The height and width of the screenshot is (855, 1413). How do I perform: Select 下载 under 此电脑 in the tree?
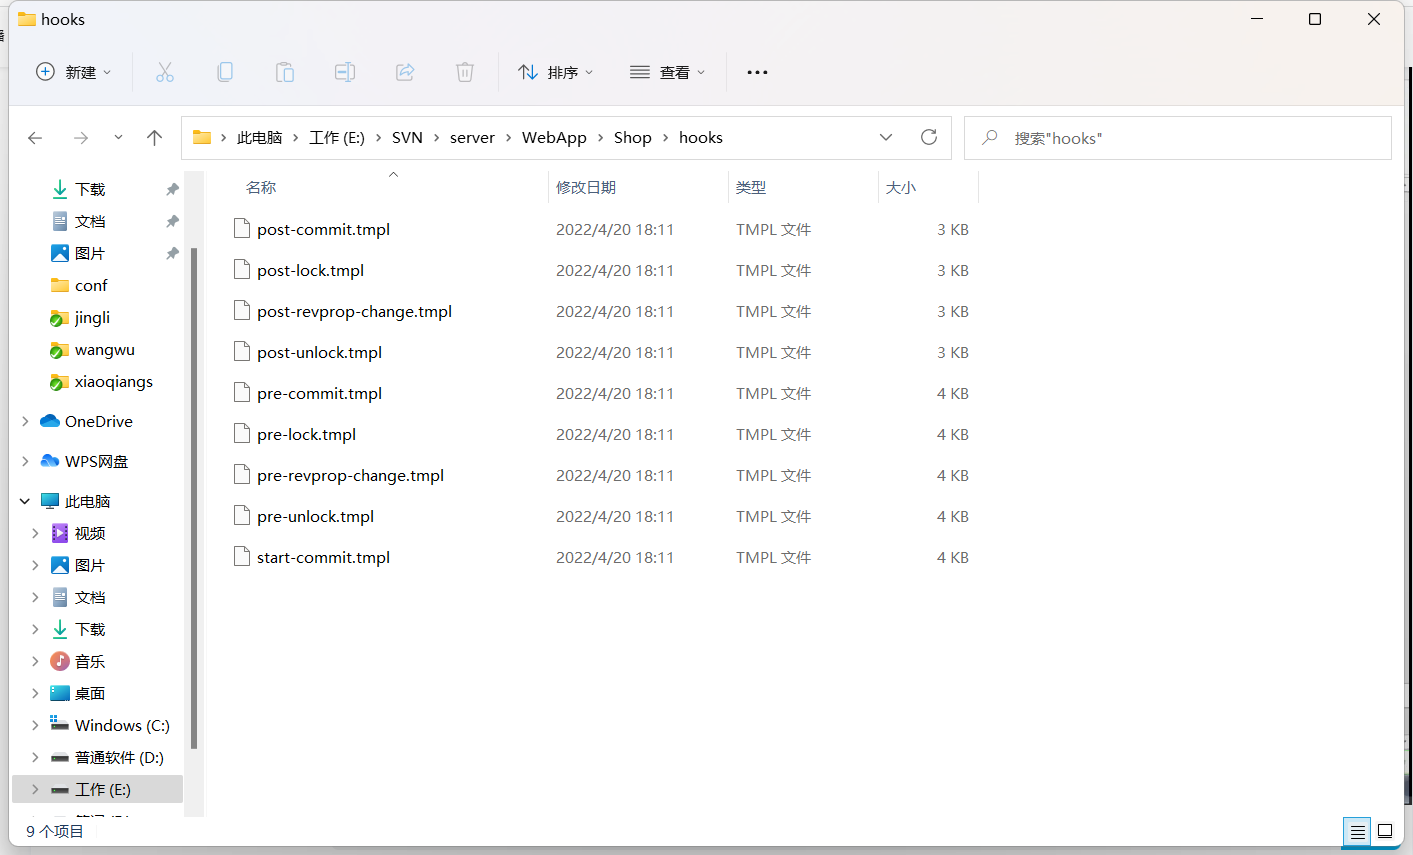coord(90,629)
